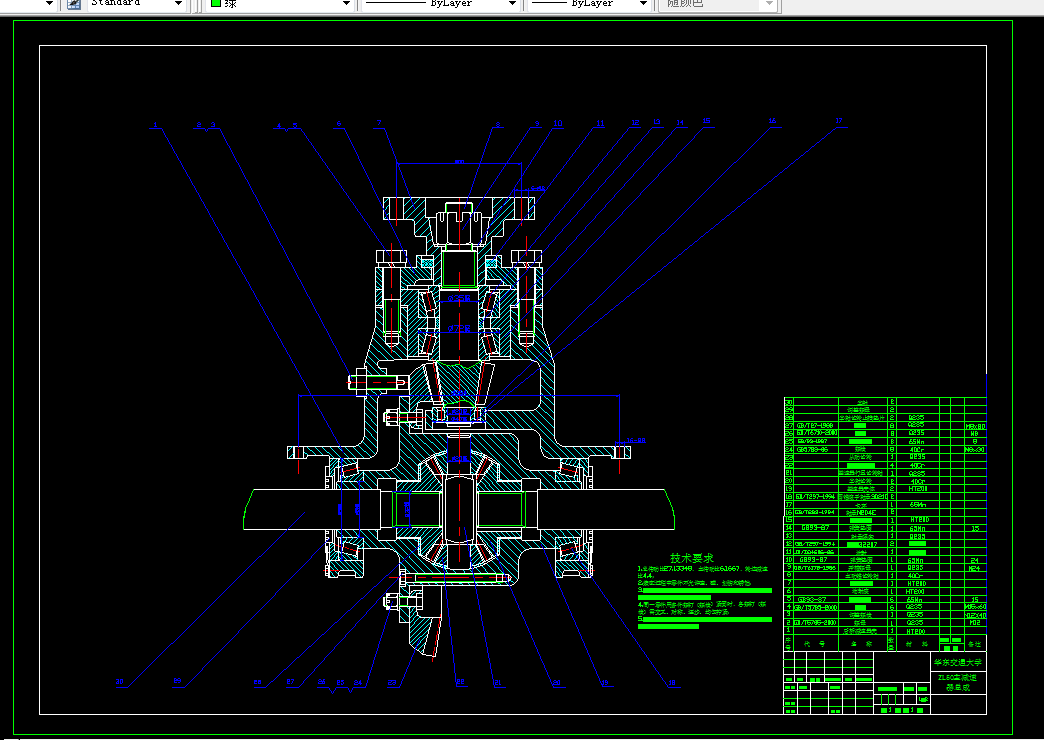The width and height of the screenshot is (1044, 740).
Task: Open the Standard text style dropdown
Action: 178,4
